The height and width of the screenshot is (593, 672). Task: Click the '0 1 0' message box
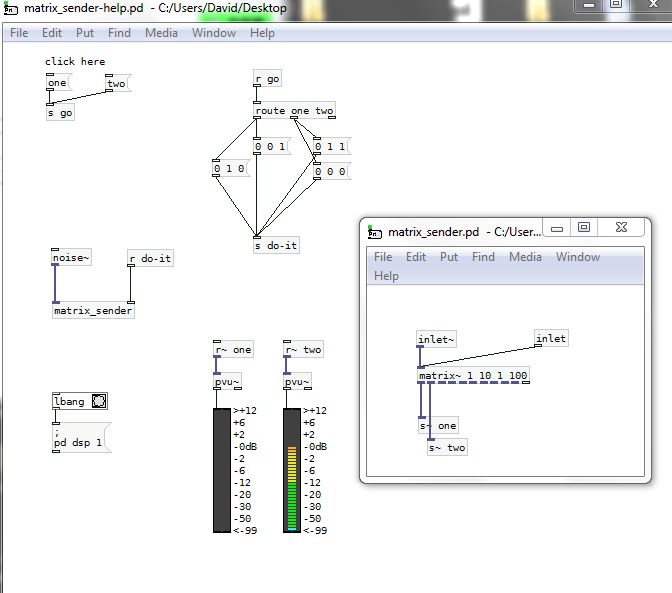point(229,170)
